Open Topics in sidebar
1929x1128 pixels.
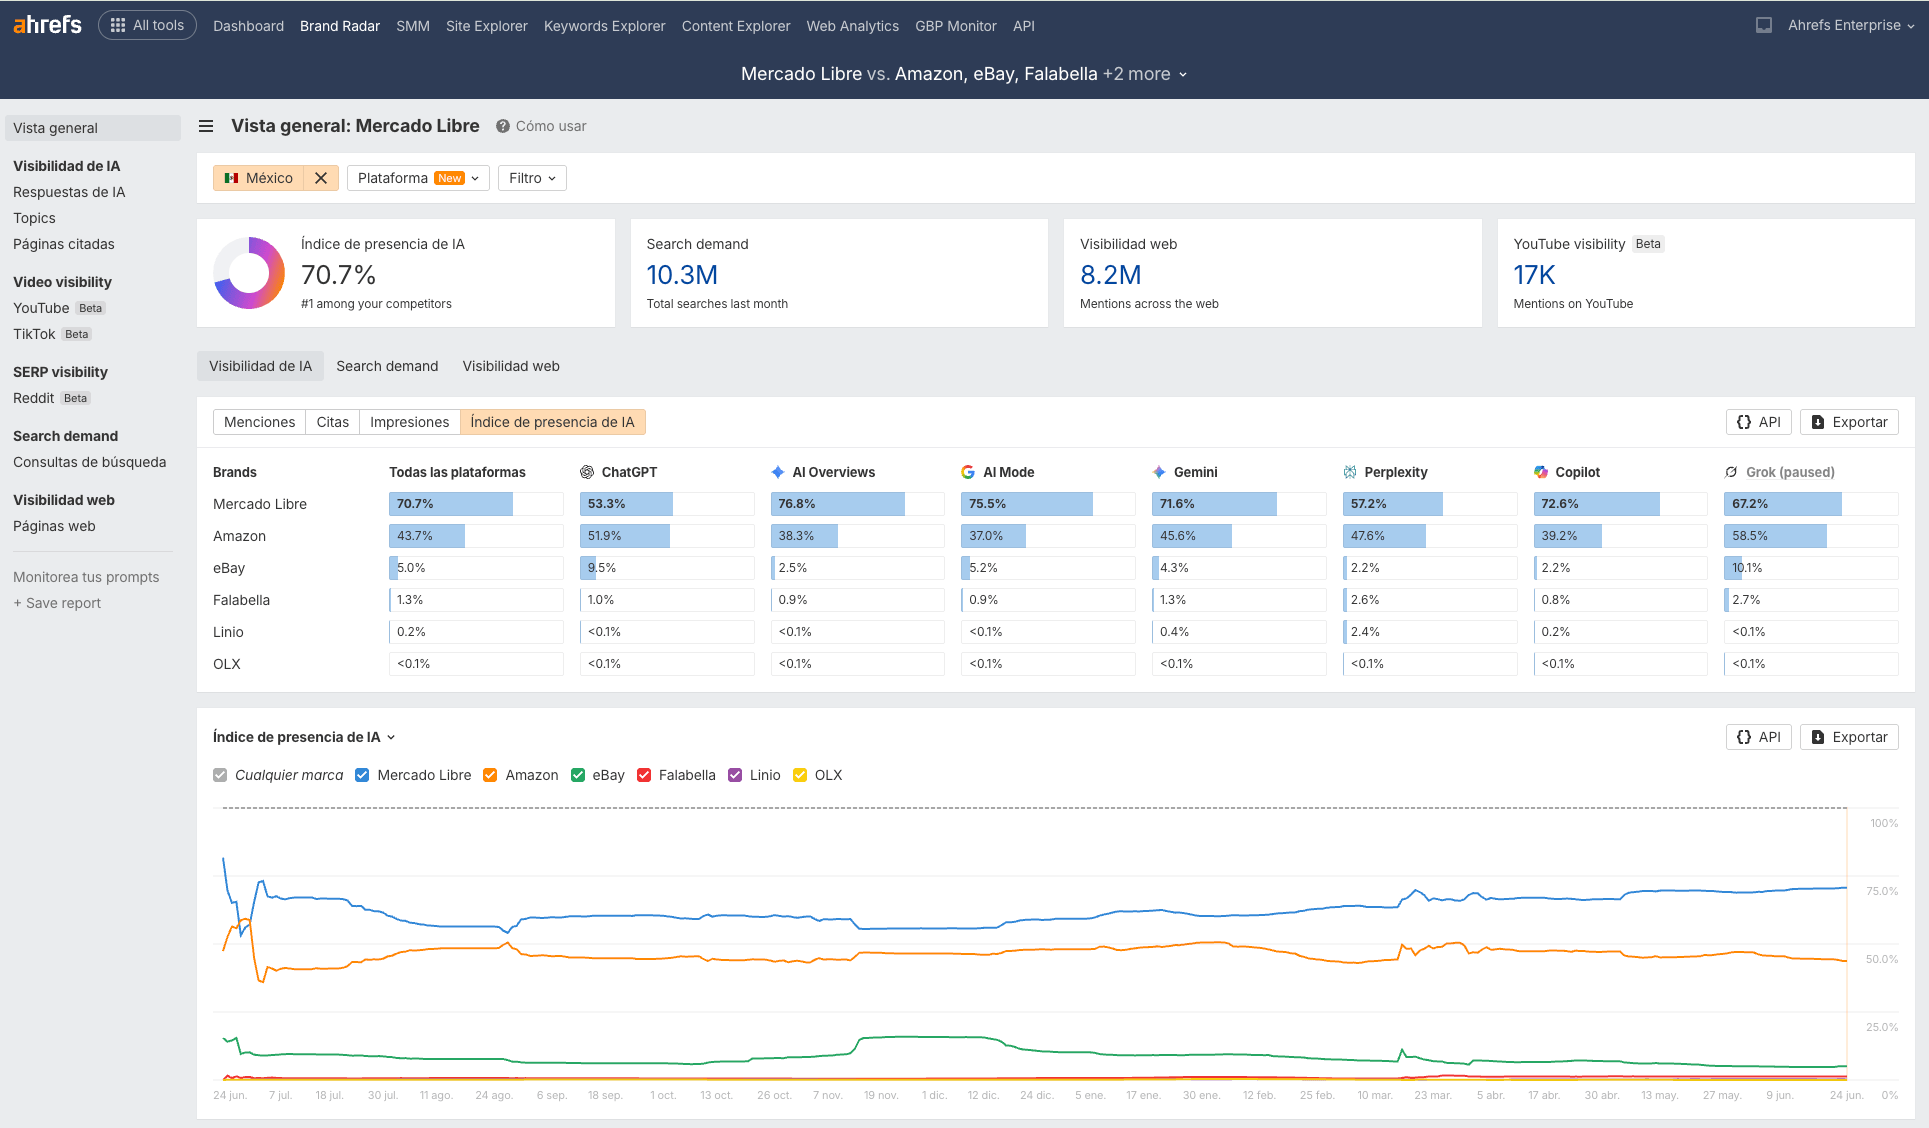click(34, 218)
